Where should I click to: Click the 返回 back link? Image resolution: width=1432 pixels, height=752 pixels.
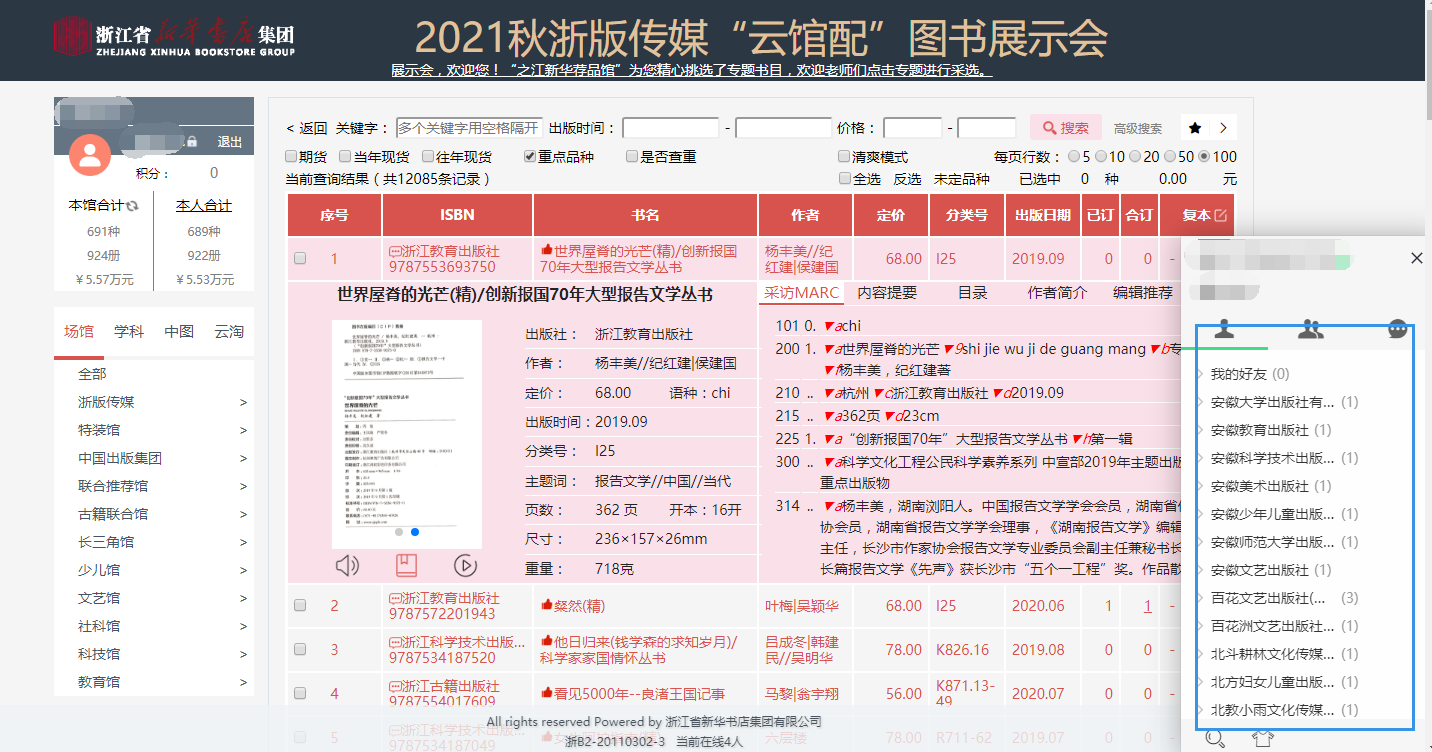[x=307, y=128]
